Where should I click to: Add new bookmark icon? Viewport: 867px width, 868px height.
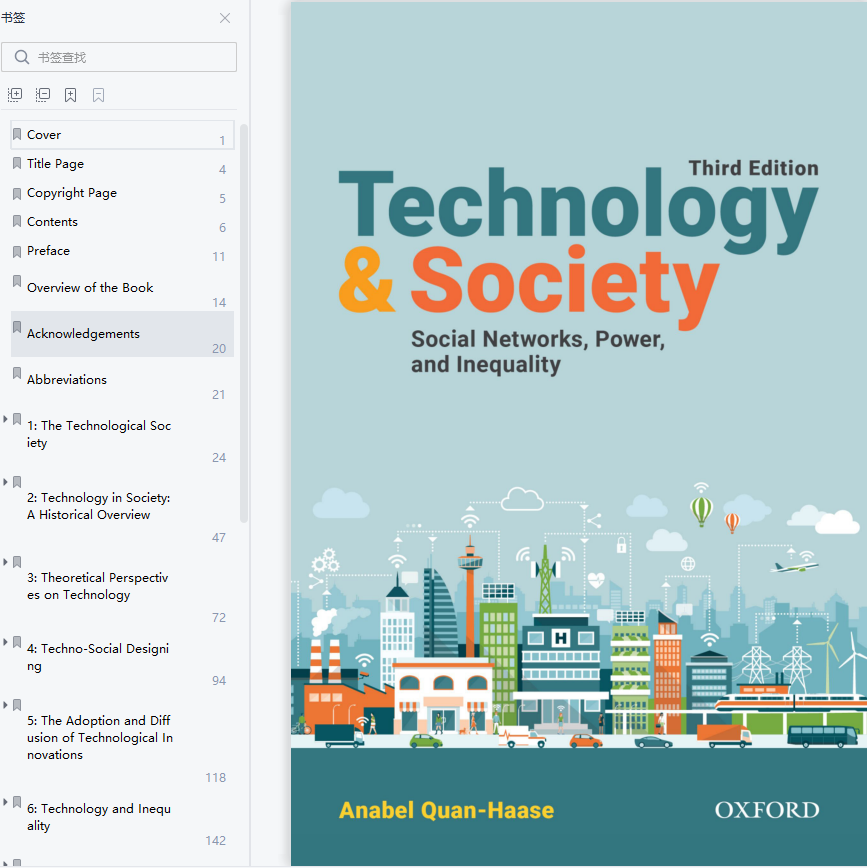tap(70, 95)
